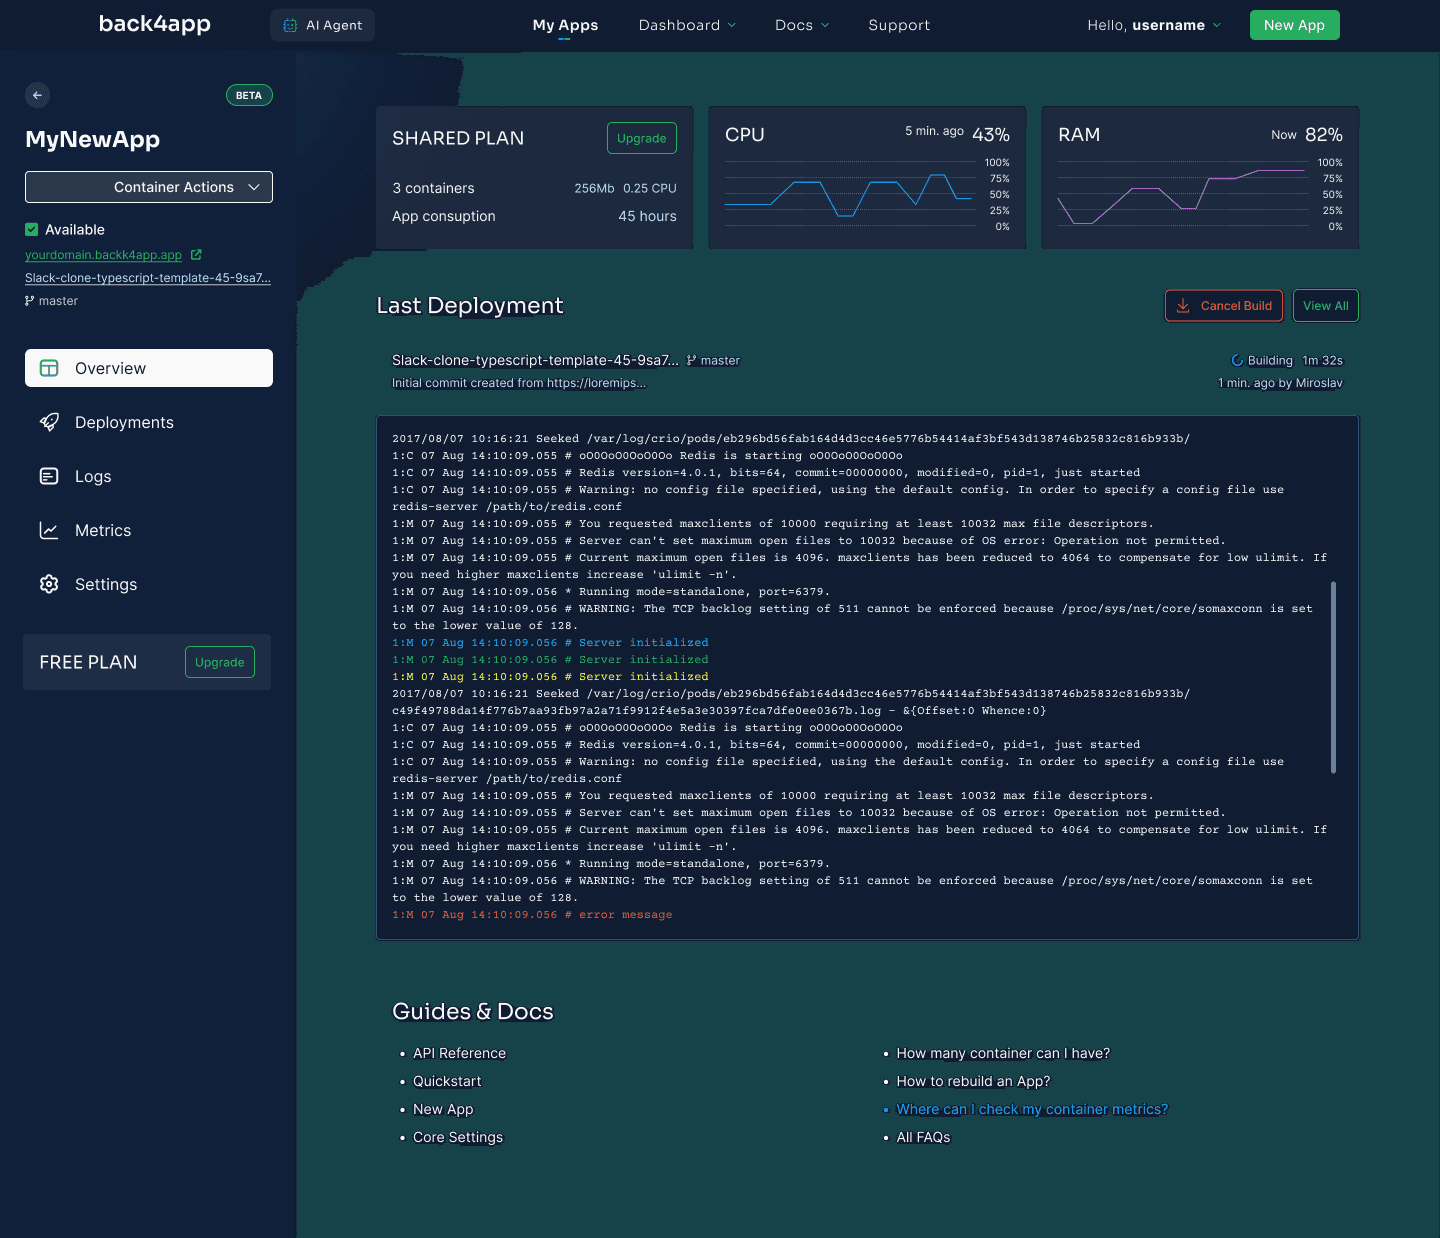Click the Metrics chart icon
This screenshot has height=1238, width=1440.
click(49, 530)
